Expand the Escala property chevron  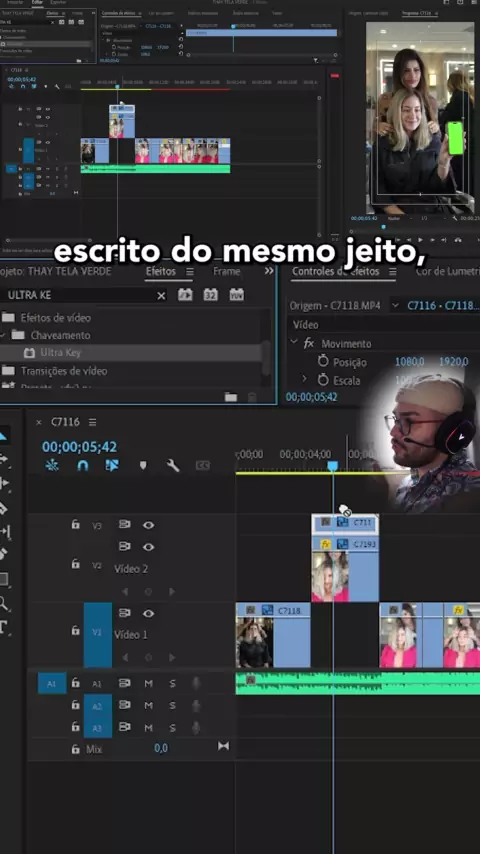coord(304,379)
